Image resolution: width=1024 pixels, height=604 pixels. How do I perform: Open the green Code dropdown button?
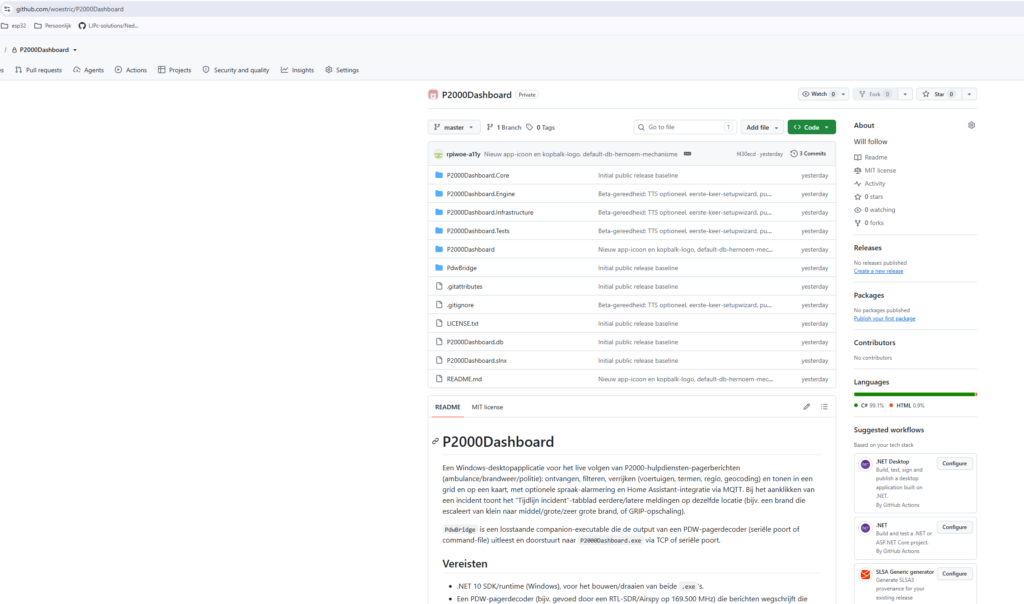pyautogui.click(x=812, y=127)
